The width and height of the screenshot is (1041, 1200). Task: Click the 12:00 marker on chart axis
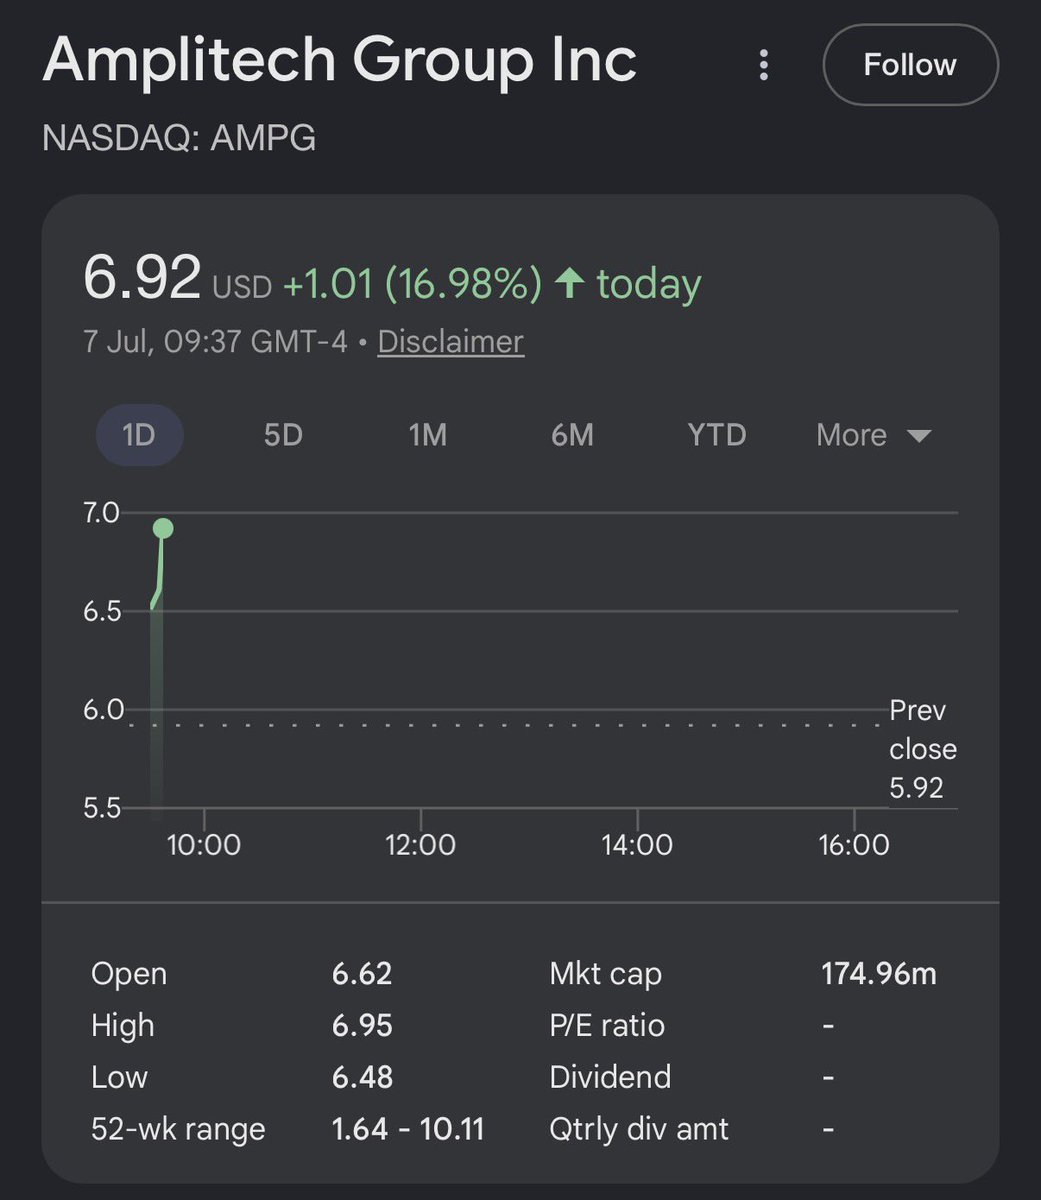pos(420,845)
